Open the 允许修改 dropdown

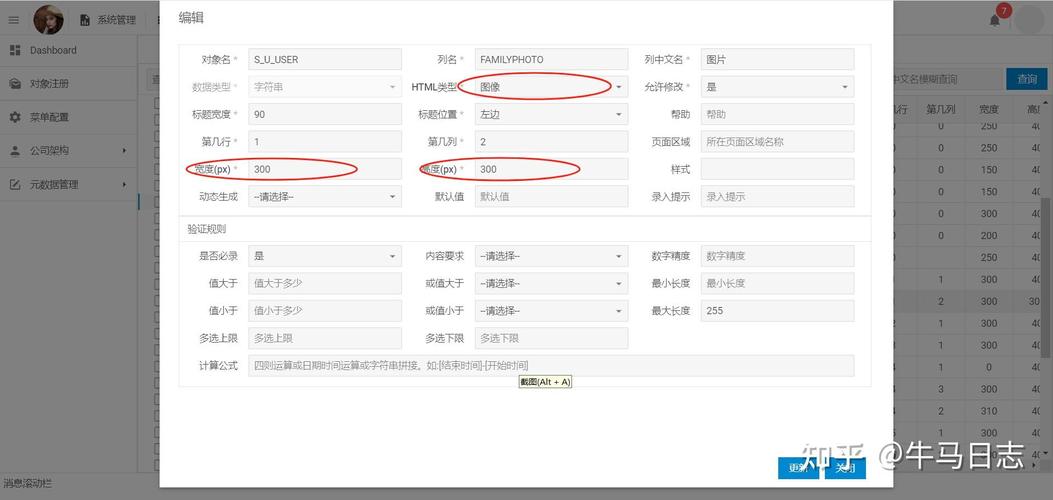(x=778, y=87)
